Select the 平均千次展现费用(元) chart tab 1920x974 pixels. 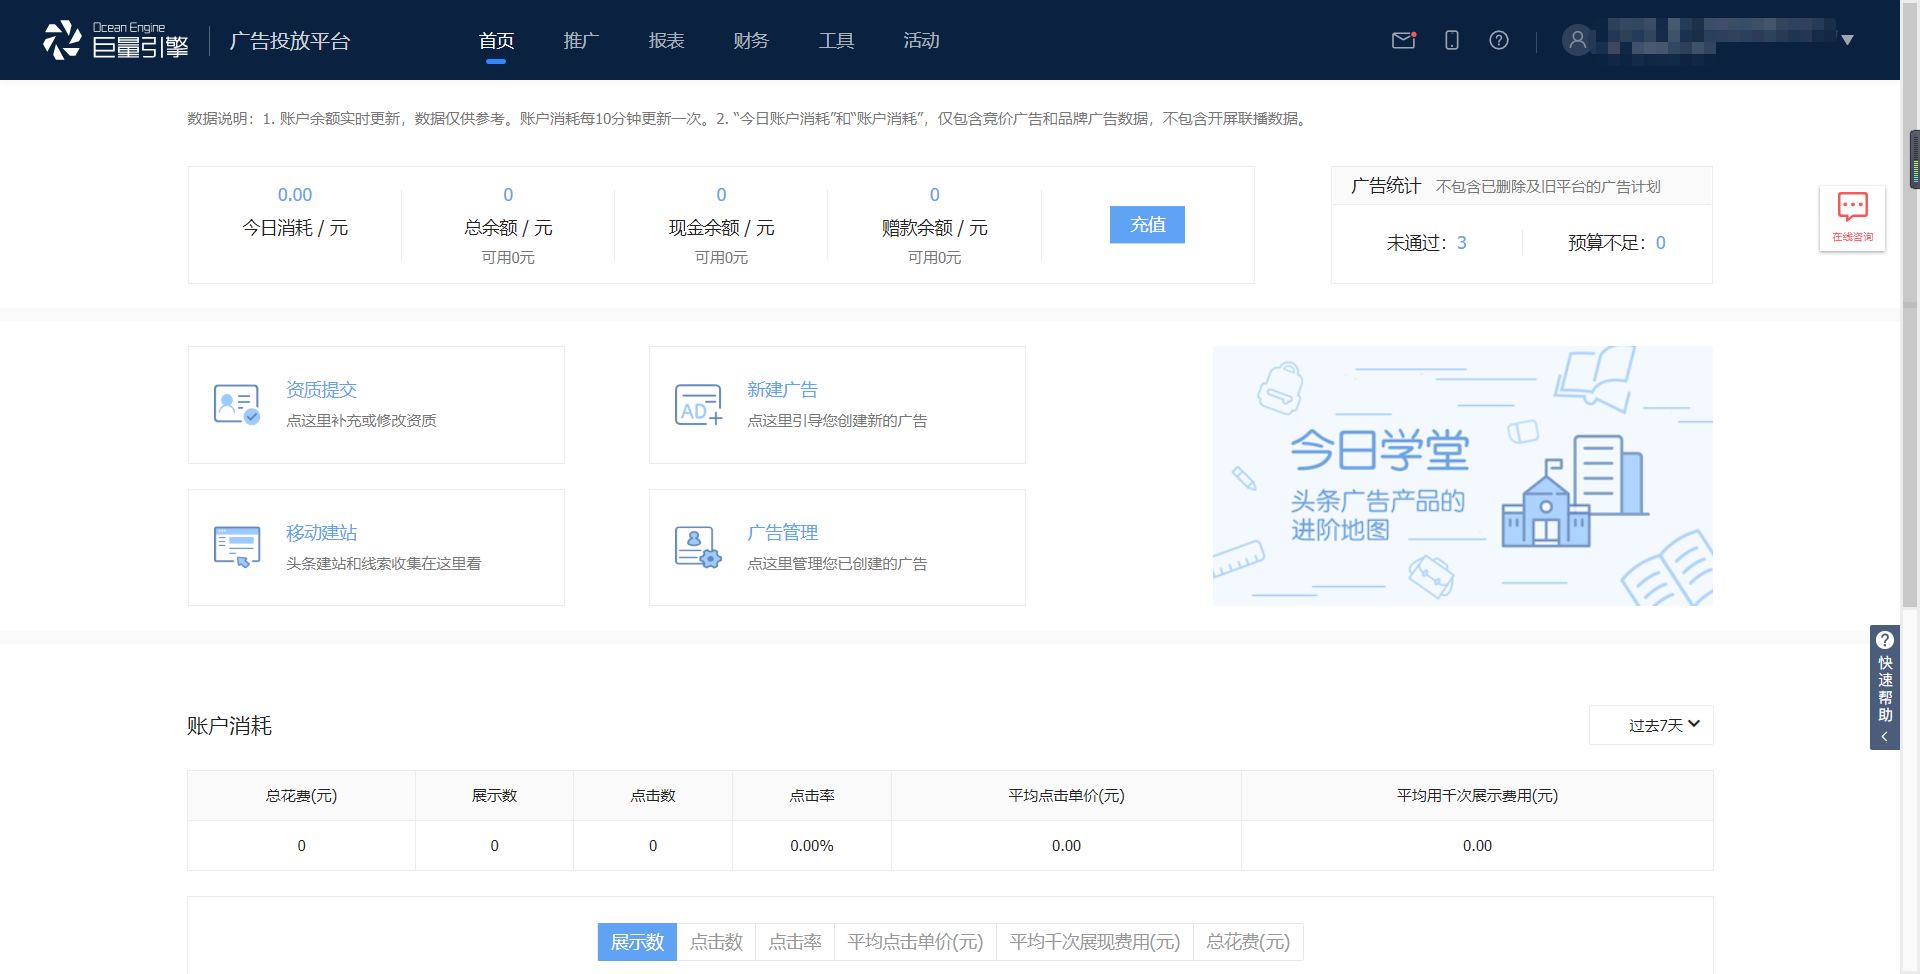coord(1095,942)
